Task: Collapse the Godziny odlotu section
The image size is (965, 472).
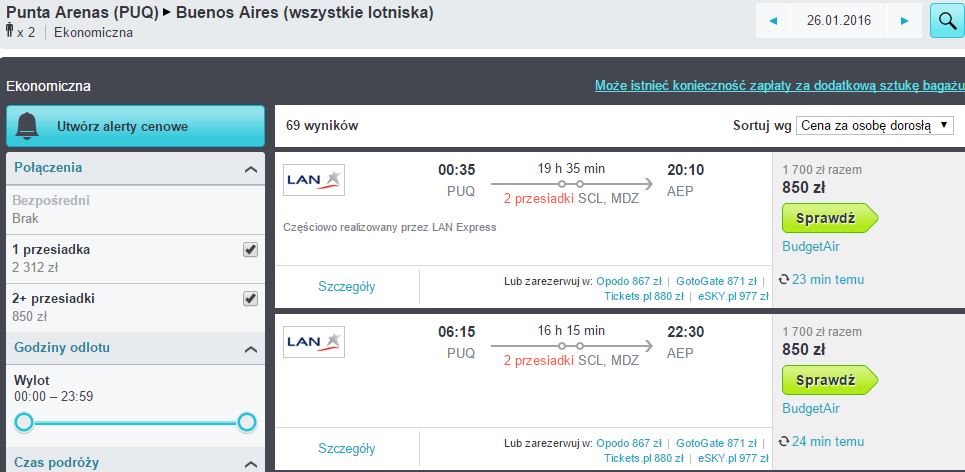Action: (x=250, y=349)
